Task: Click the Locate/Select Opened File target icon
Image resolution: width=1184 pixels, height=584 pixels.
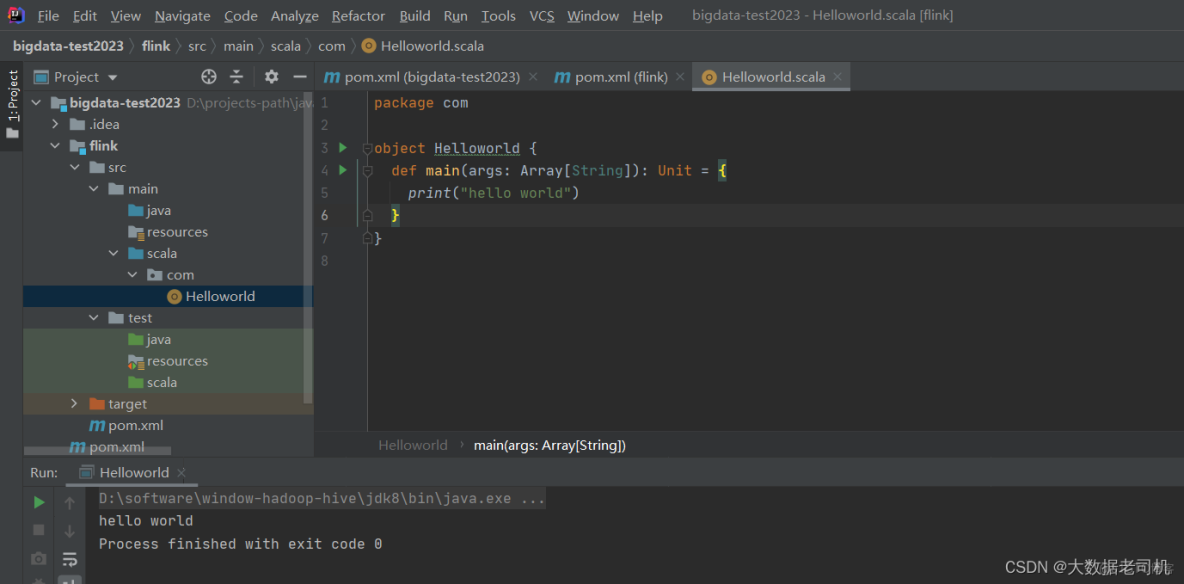Action: [x=209, y=77]
